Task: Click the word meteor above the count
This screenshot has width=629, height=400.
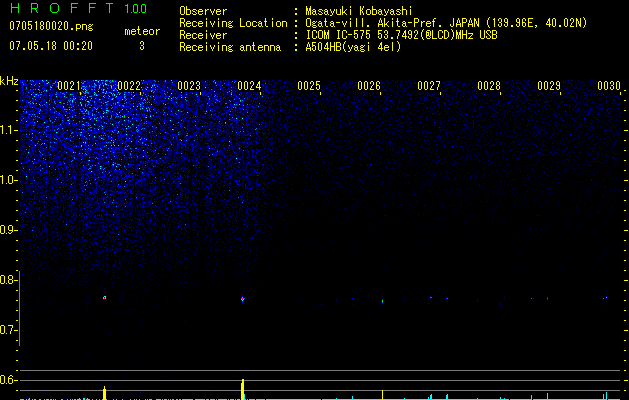Action: pyautogui.click(x=142, y=31)
